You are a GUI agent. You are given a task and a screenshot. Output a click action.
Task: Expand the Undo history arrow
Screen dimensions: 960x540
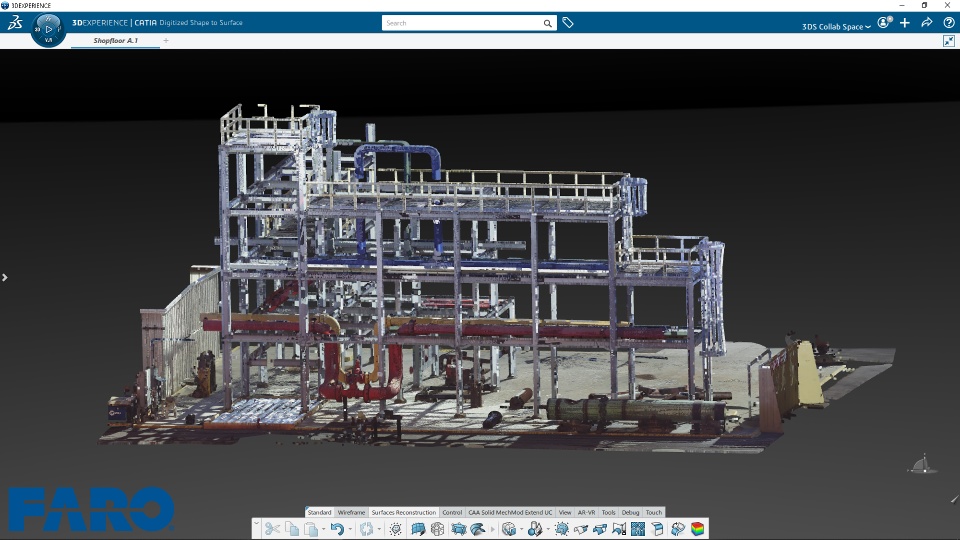[x=350, y=529]
